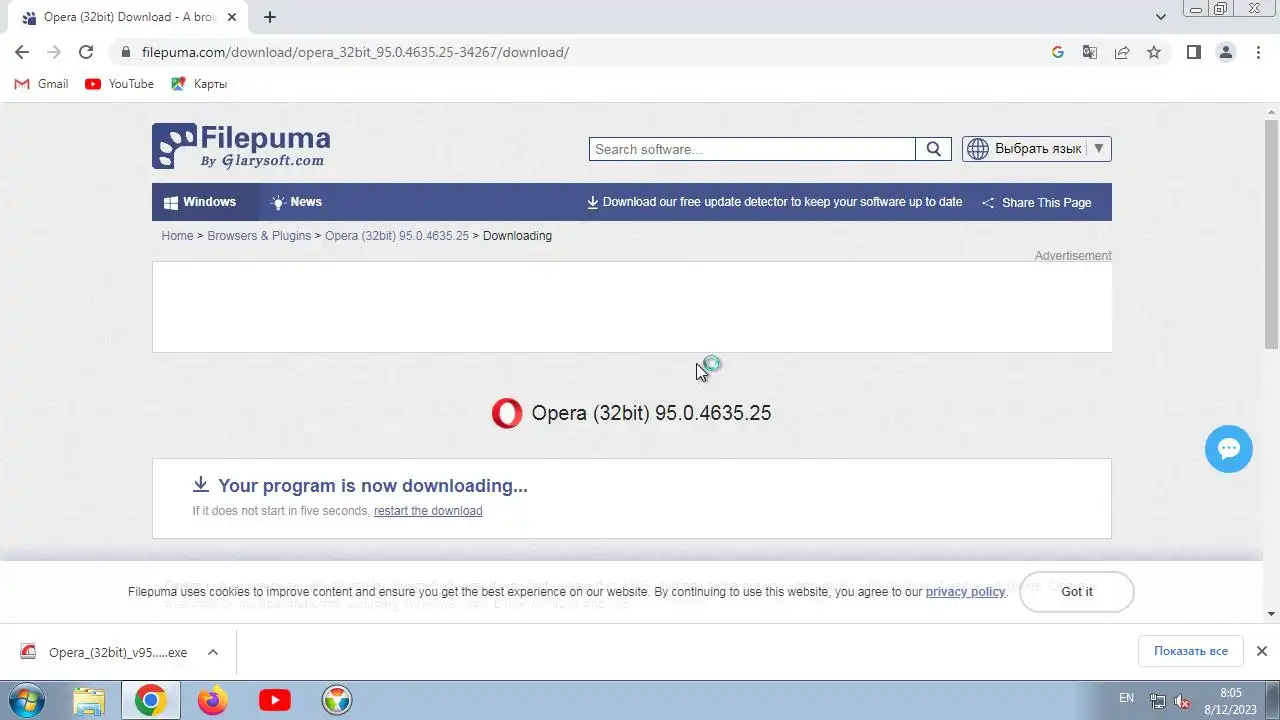Open the downloaded Opera_(32bit) exe file
The width and height of the screenshot is (1280, 720).
104,652
